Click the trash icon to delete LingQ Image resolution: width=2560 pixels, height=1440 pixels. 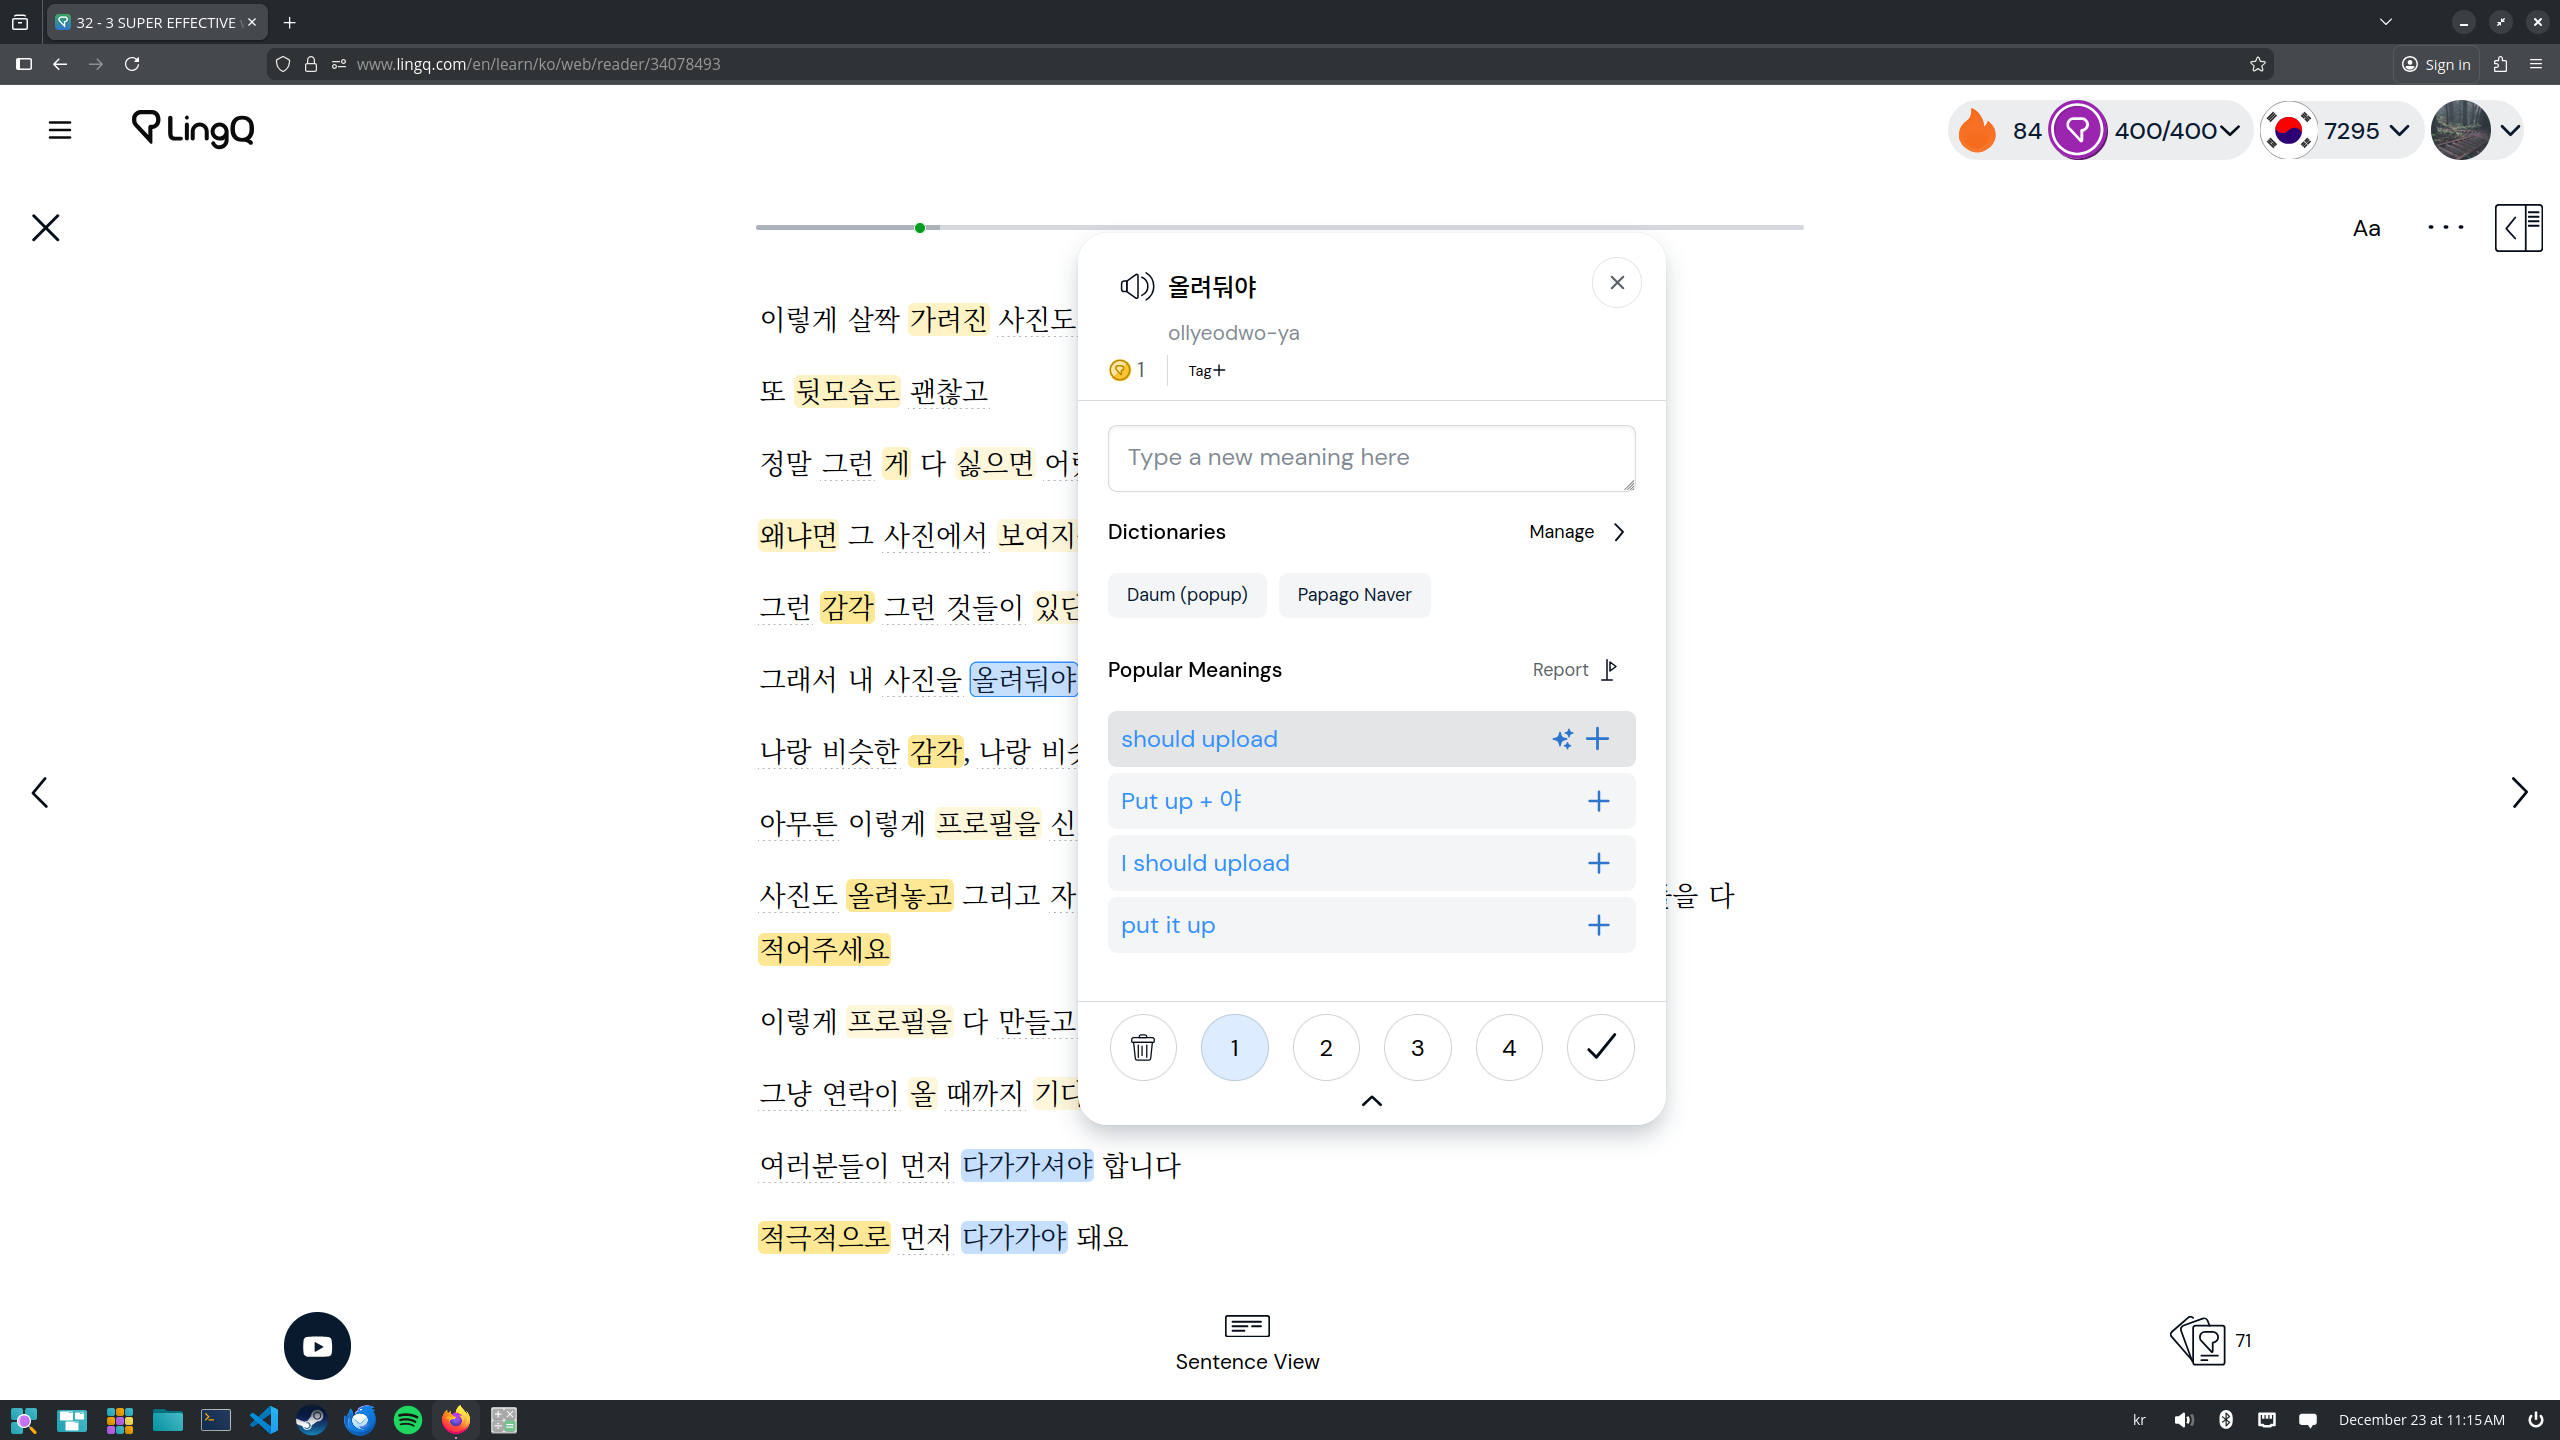coord(1142,1047)
